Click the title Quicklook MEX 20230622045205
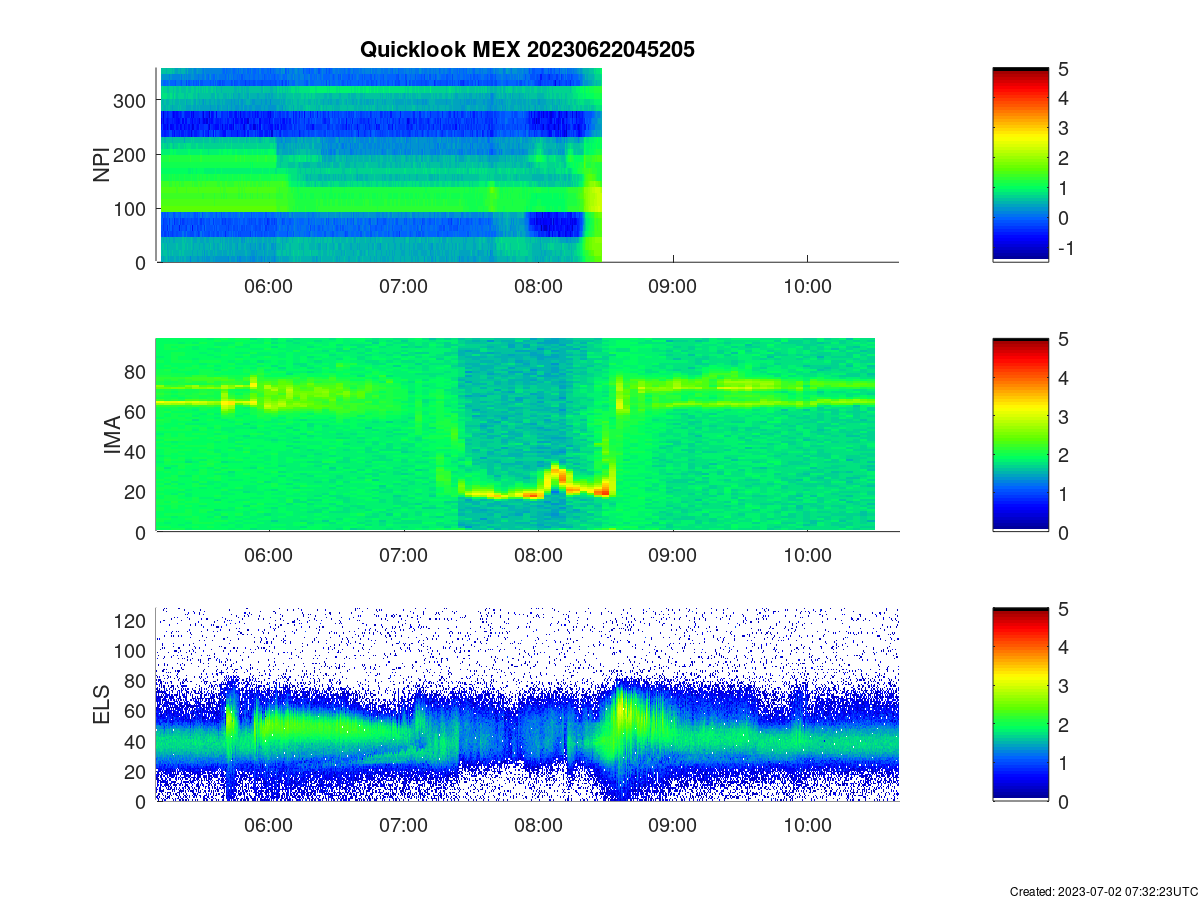The width and height of the screenshot is (1200, 900). pos(527,48)
